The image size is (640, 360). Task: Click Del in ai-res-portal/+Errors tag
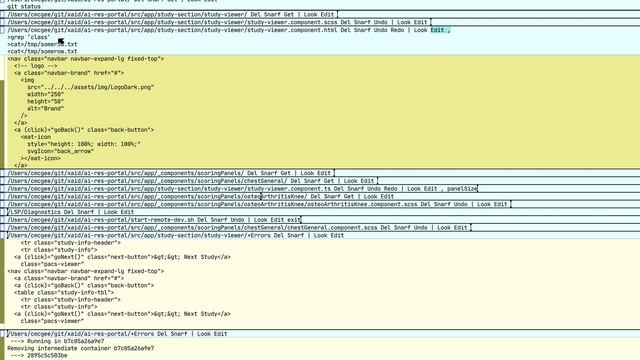pyautogui.click(x=162, y=334)
